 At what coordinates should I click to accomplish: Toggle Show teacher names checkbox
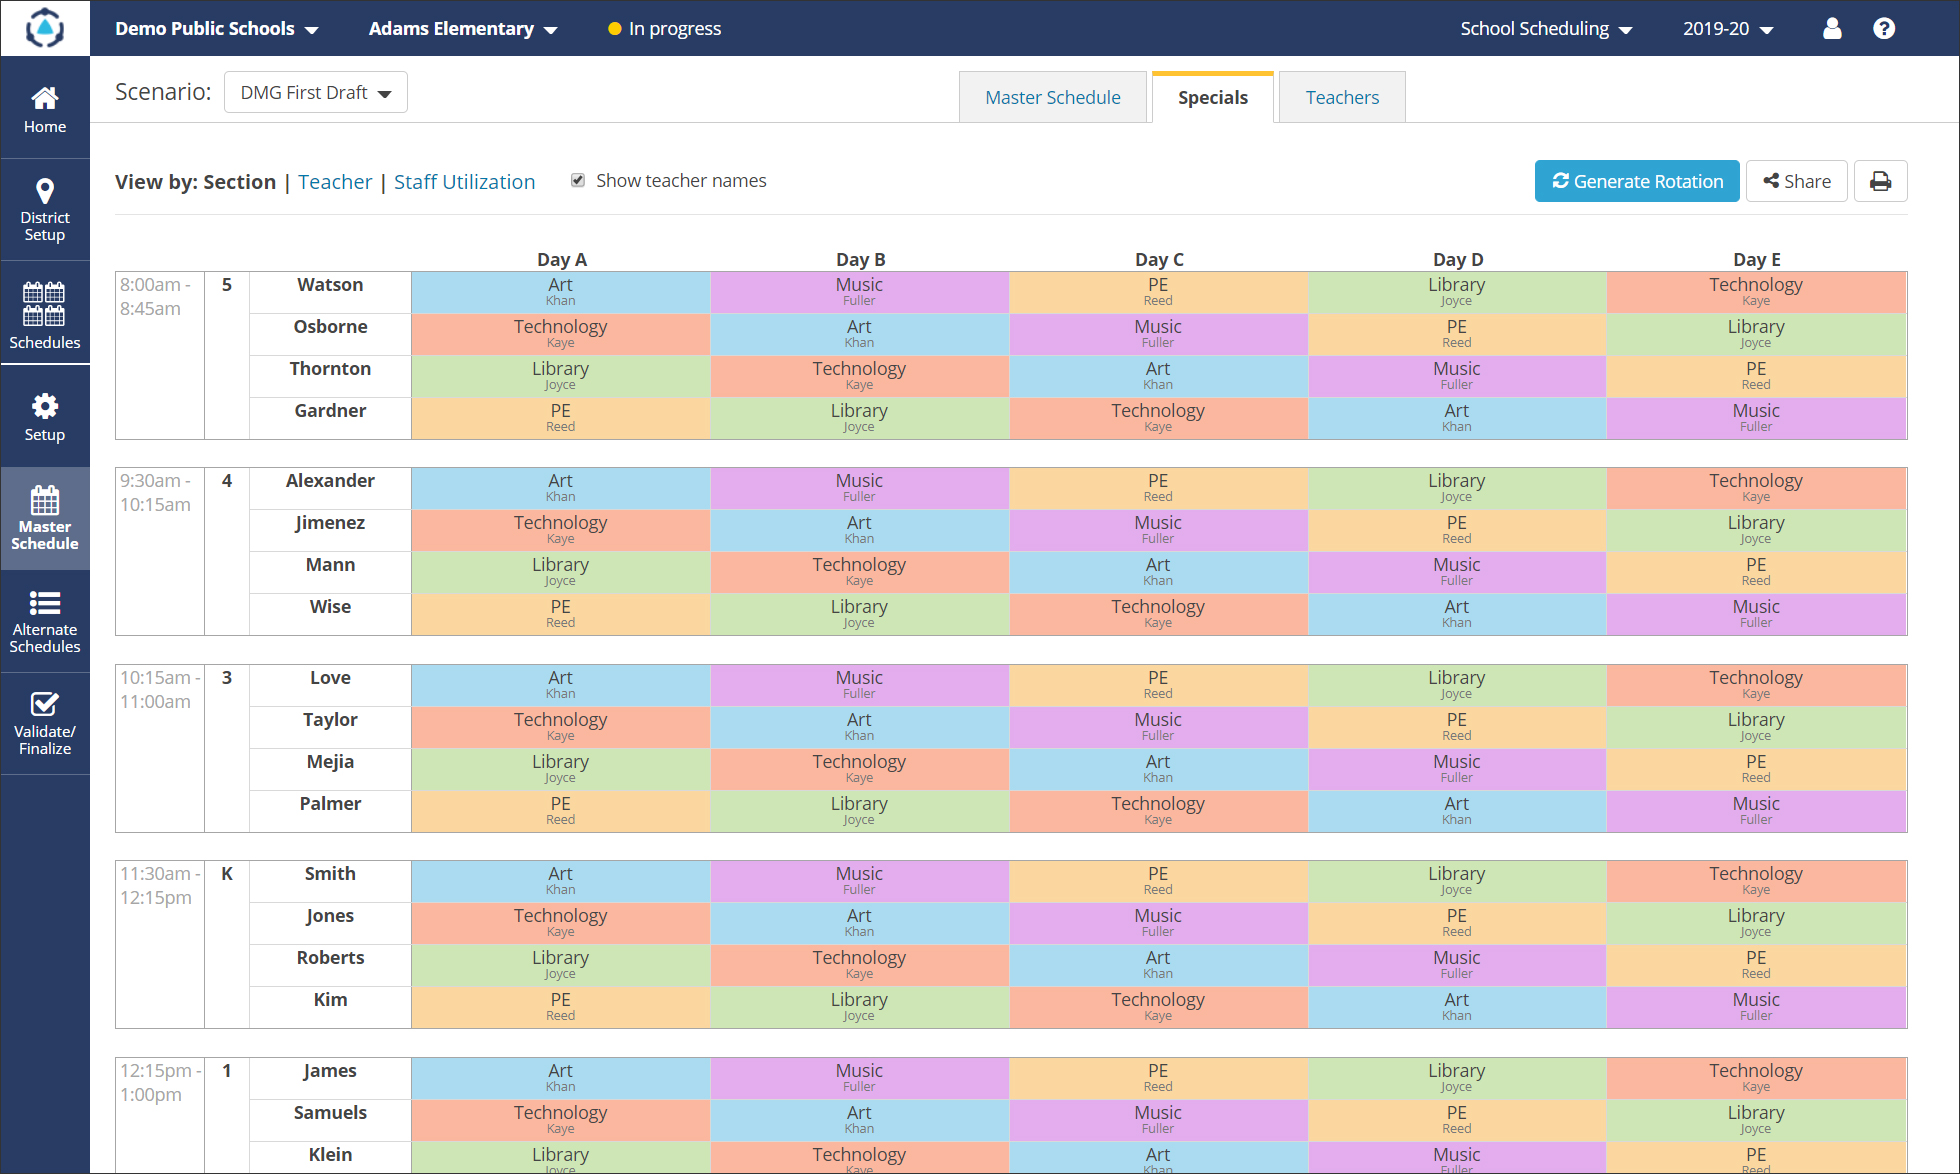coord(578,180)
